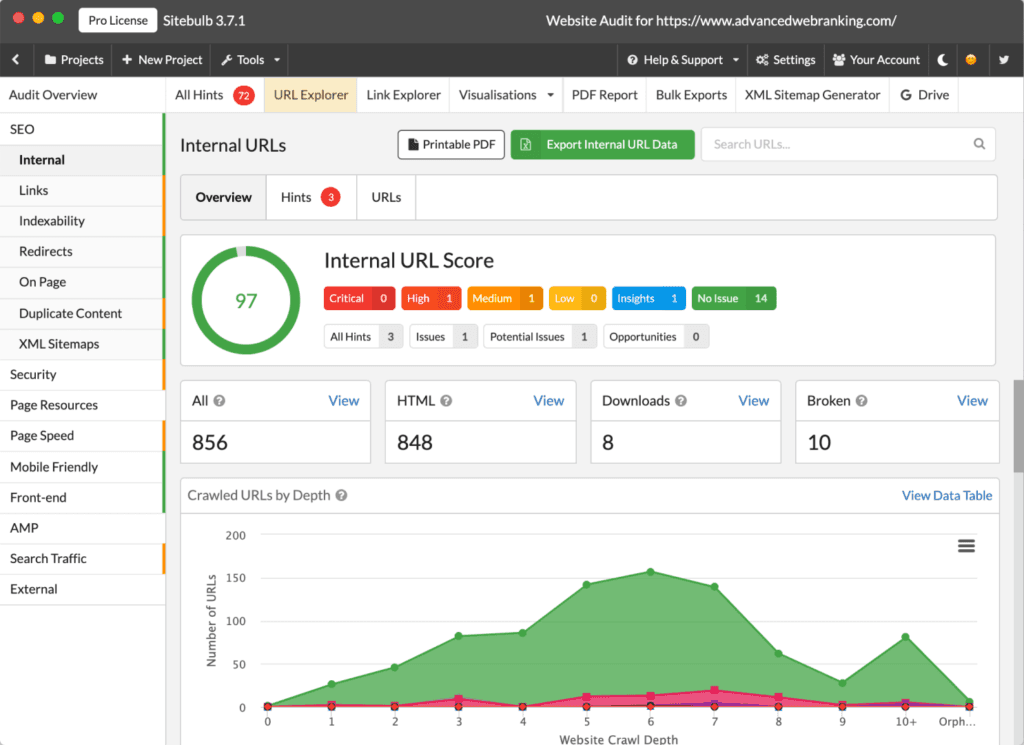Select Indexability in sidebar
Screen dimensions: 1024x745
(x=82, y=221)
